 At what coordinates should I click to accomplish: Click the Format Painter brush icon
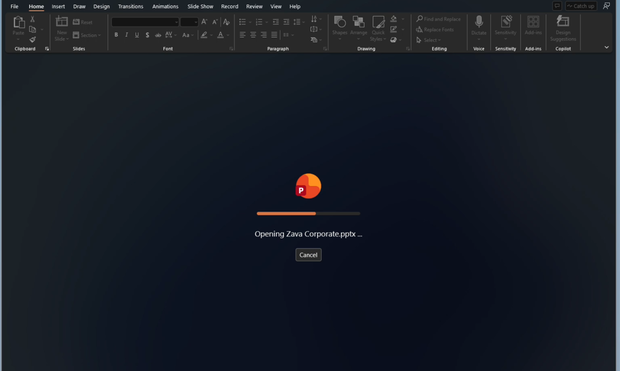click(33, 39)
